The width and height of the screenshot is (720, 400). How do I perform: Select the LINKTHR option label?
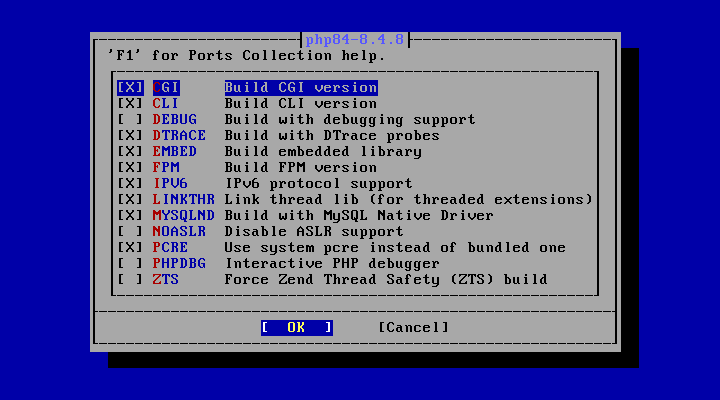184,199
